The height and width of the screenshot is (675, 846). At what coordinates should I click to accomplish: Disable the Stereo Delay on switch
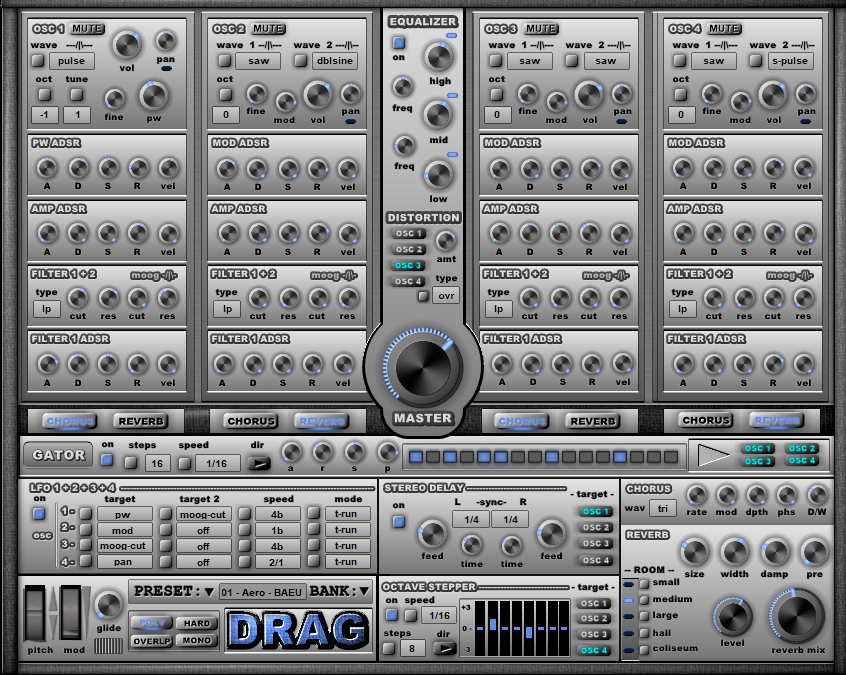pos(399,521)
